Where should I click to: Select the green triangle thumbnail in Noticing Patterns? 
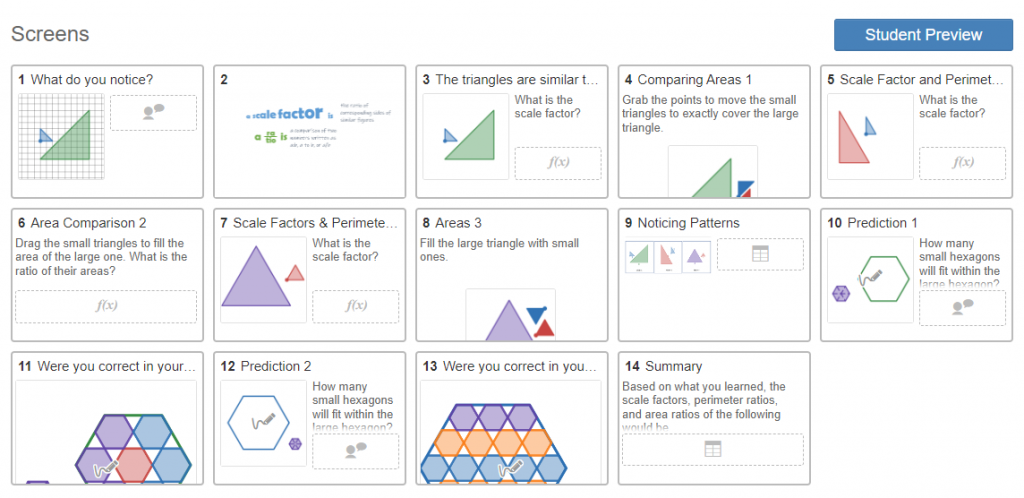tap(639, 257)
